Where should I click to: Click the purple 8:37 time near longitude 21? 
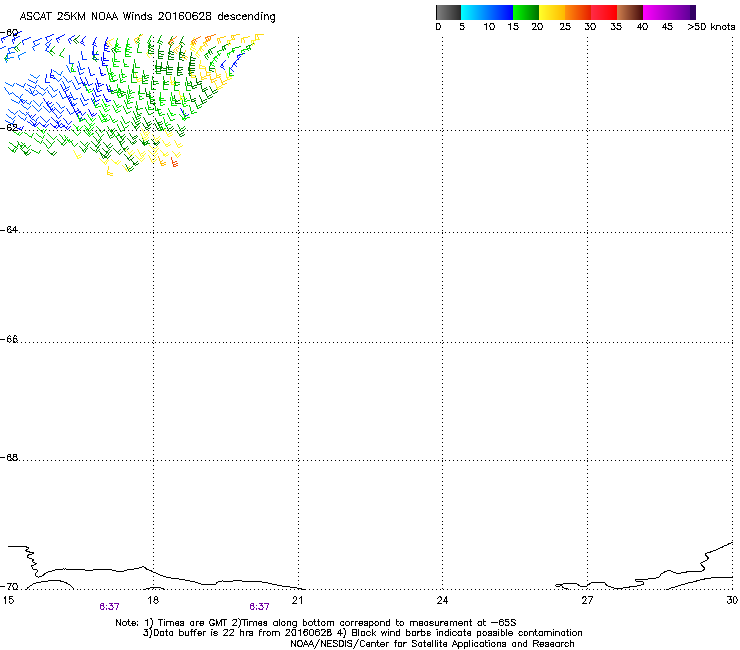[259, 607]
